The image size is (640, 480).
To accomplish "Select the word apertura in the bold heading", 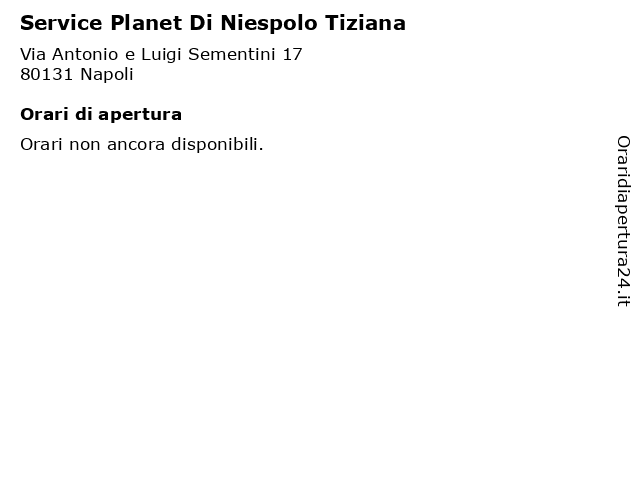I will click(x=140, y=116).
